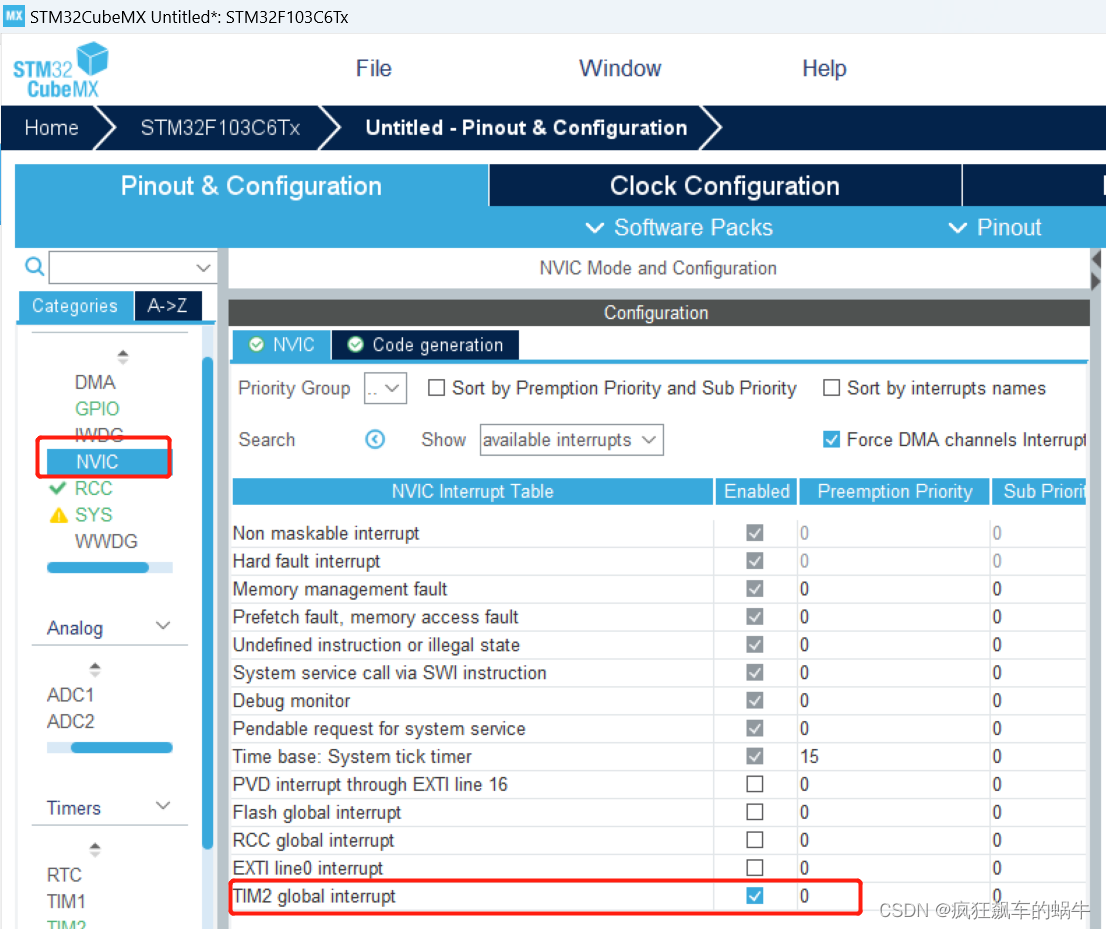Uncheck Force DMA channels Interrupts
1106x929 pixels.
[x=832, y=439]
